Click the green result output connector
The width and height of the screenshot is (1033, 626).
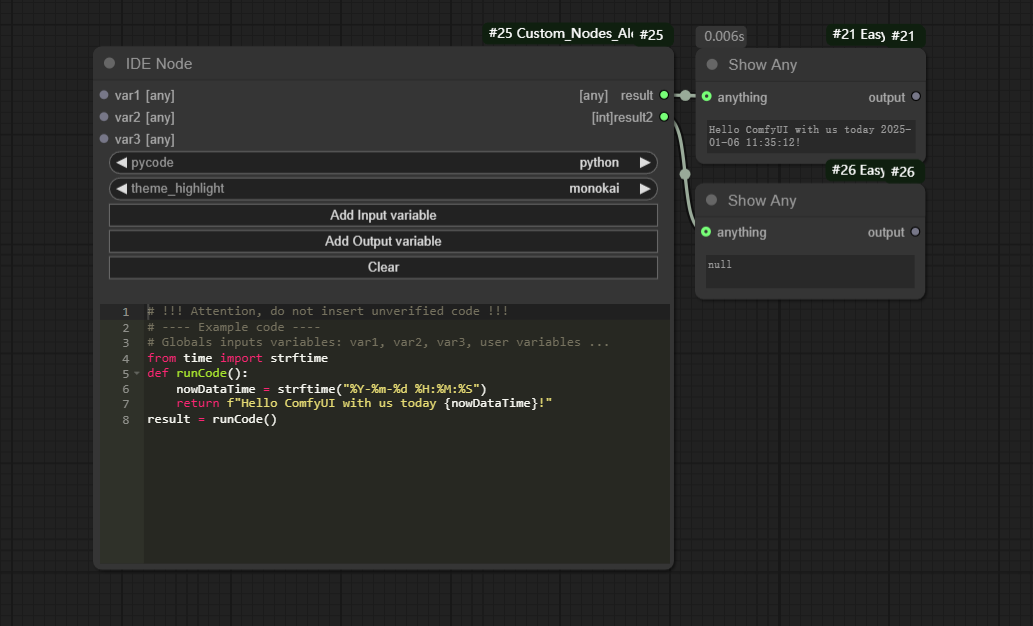tap(664, 96)
